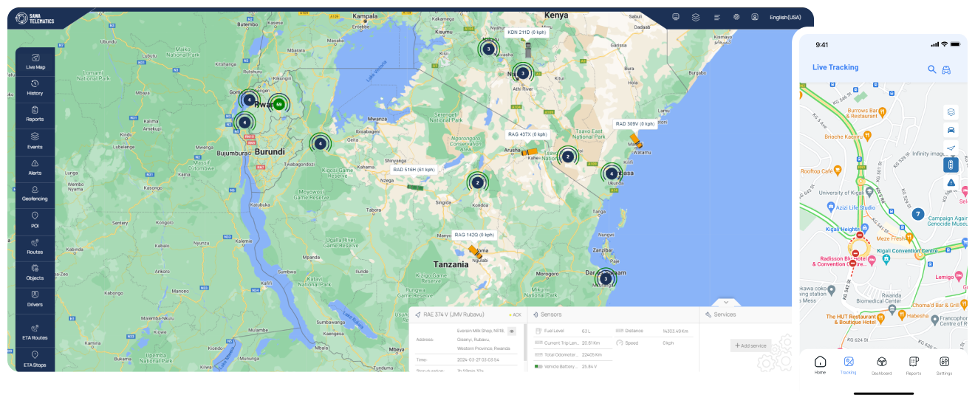
Task: Toggle the eye icon beside the address
Action: pyautogui.click(x=512, y=329)
